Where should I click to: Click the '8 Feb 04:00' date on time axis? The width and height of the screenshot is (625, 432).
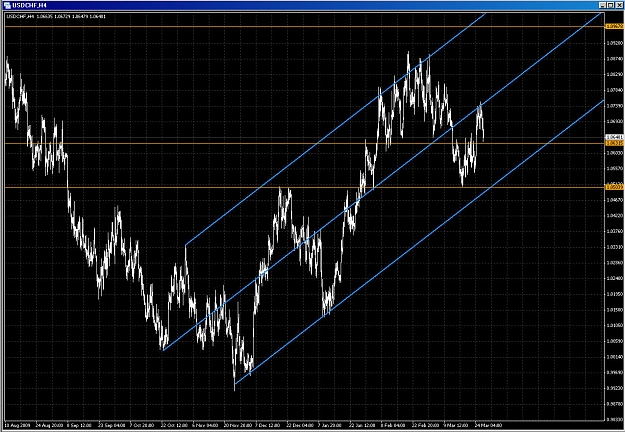click(x=393, y=425)
